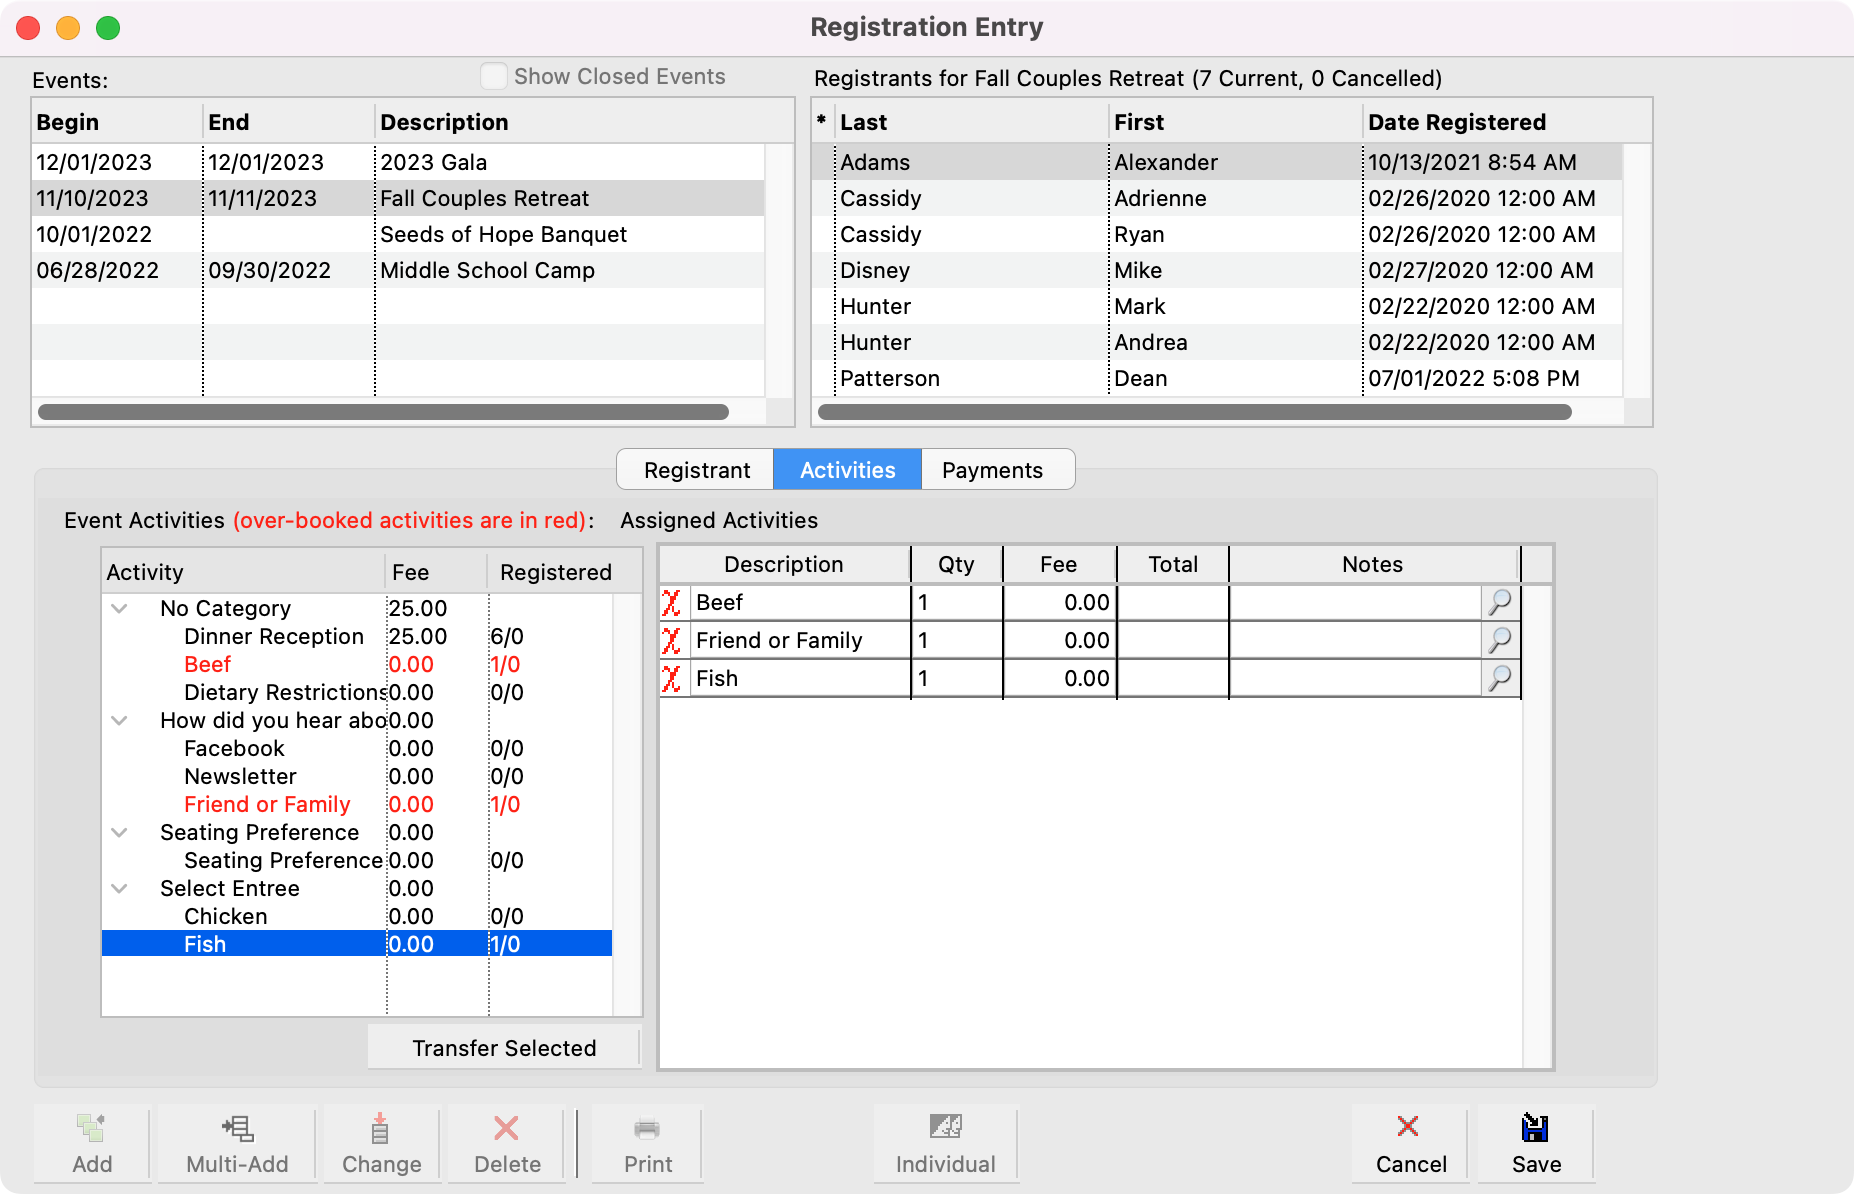Enable Show Closed Events checkbox
This screenshot has height=1194, width=1854.
click(494, 77)
